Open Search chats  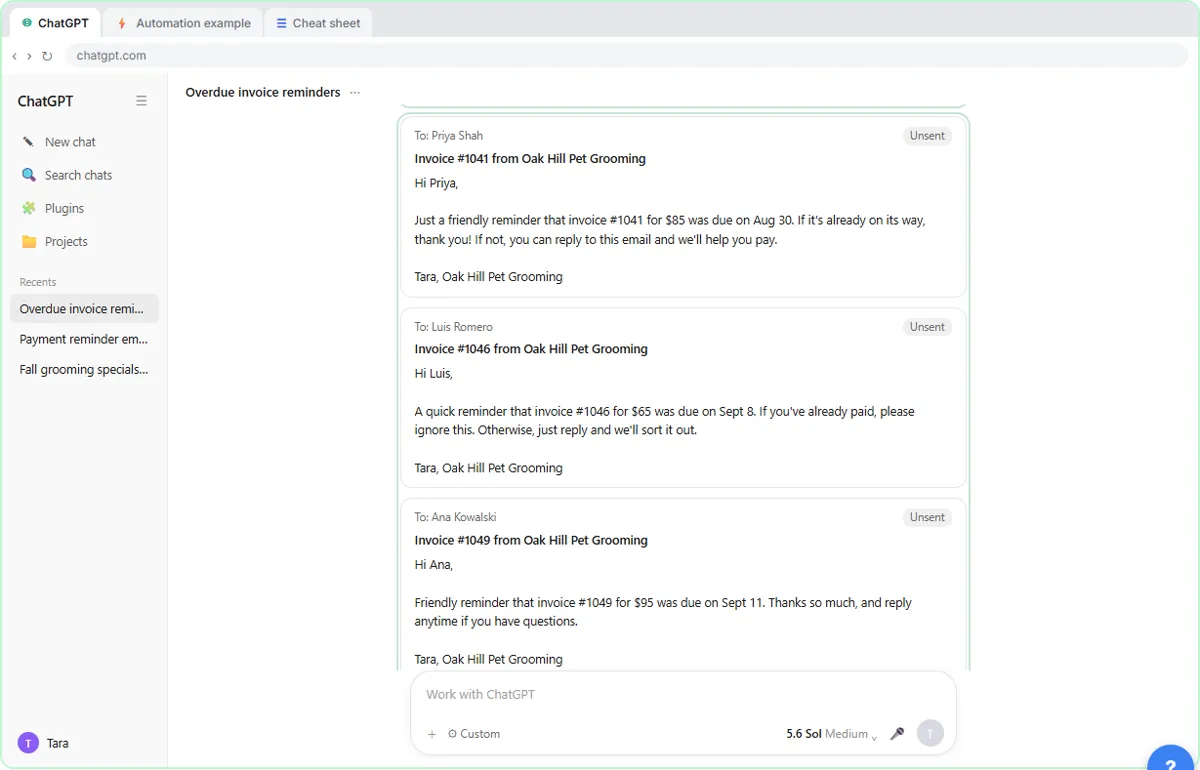[84, 175]
